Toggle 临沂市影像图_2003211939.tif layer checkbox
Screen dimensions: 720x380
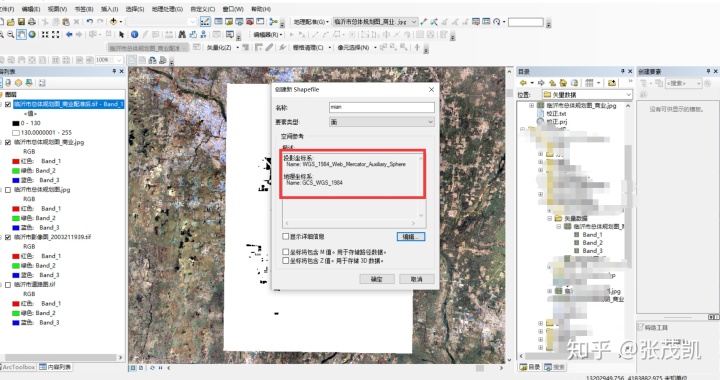click(8, 237)
